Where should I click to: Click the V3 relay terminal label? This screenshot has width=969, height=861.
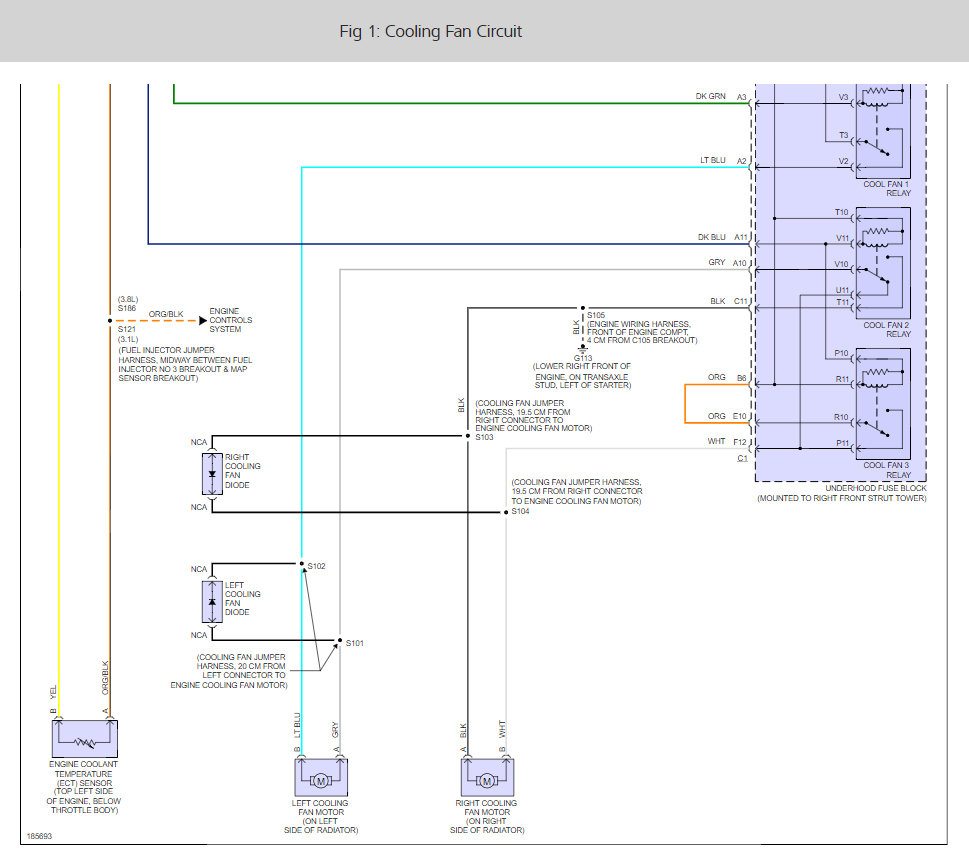tap(844, 97)
